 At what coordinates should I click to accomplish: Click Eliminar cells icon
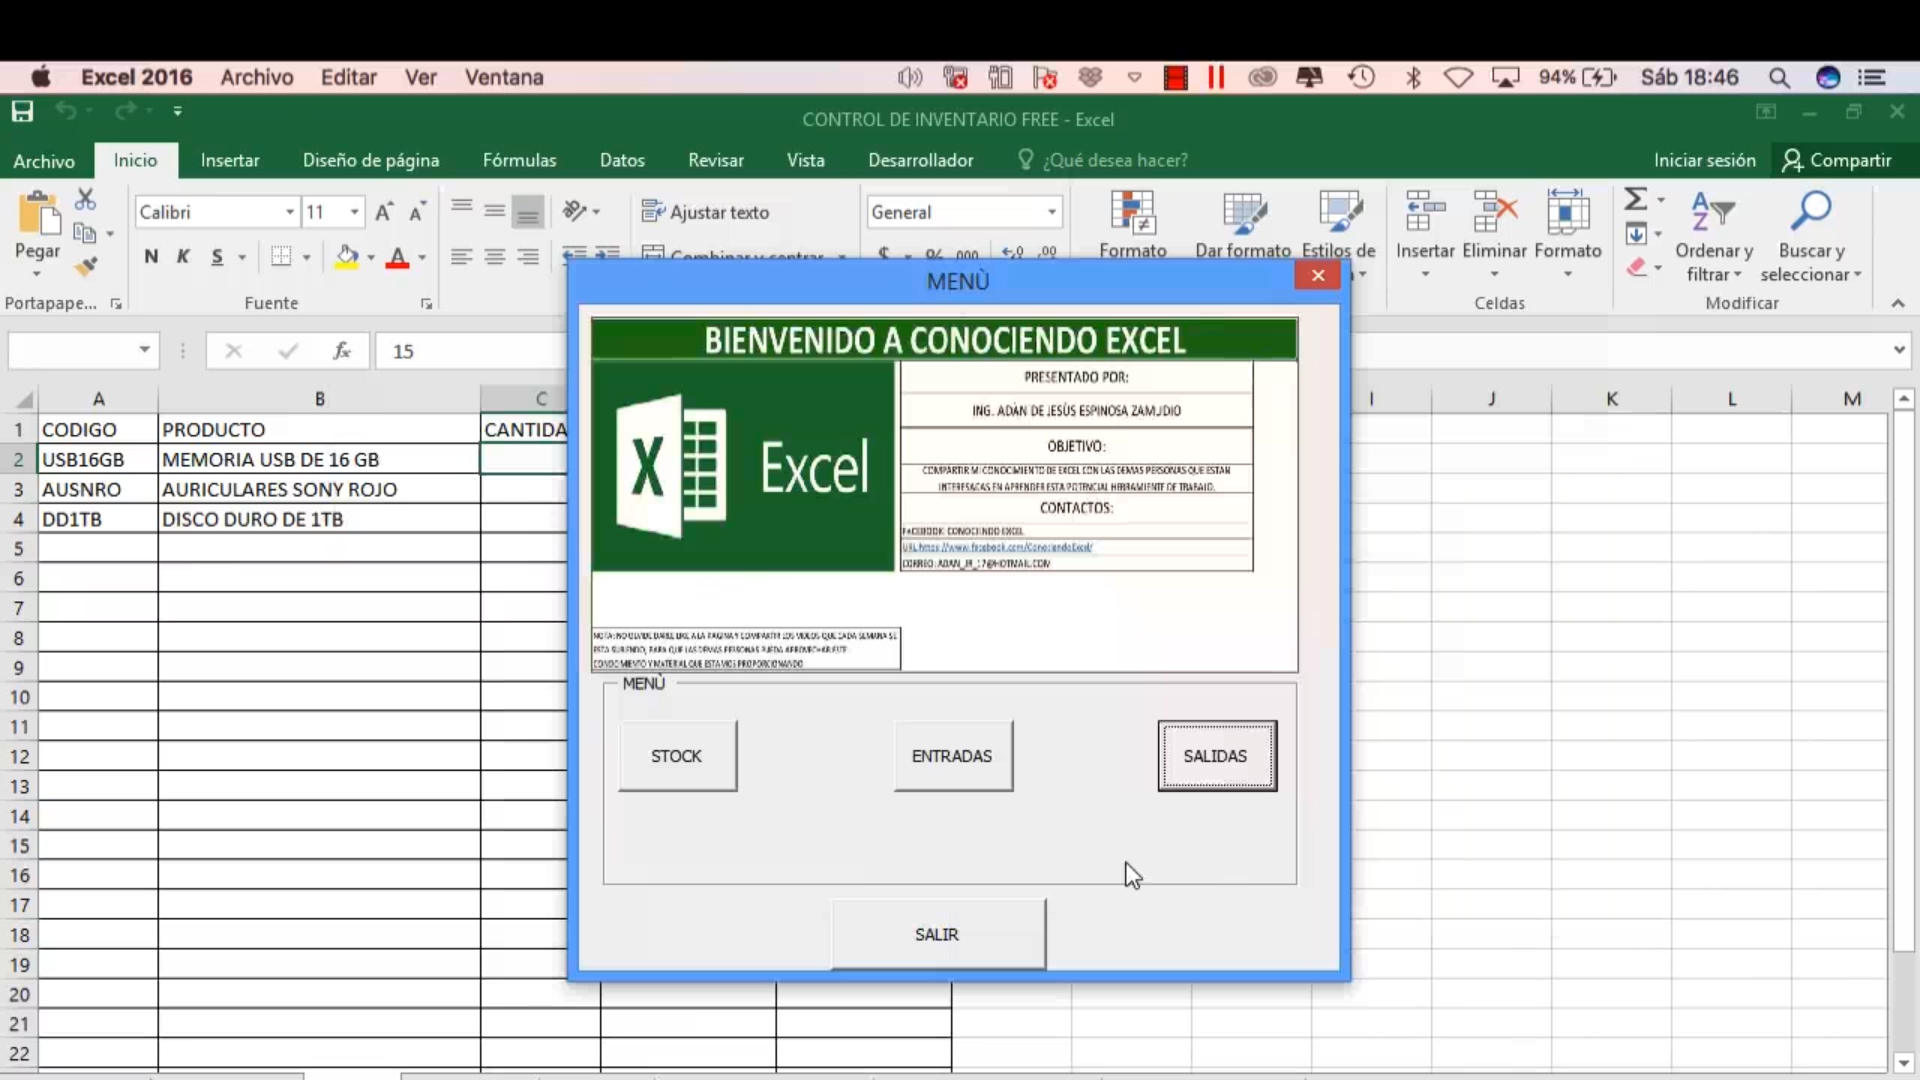[x=1495, y=211]
